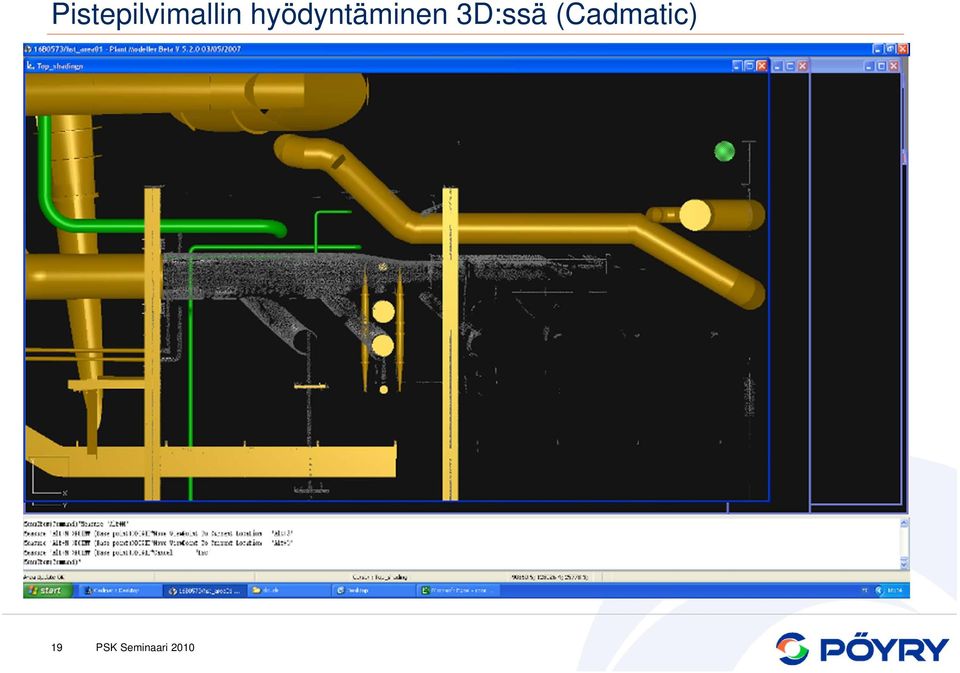Open the folder window from the taskbar
Viewport: 960px width, 673px height.
288,590
